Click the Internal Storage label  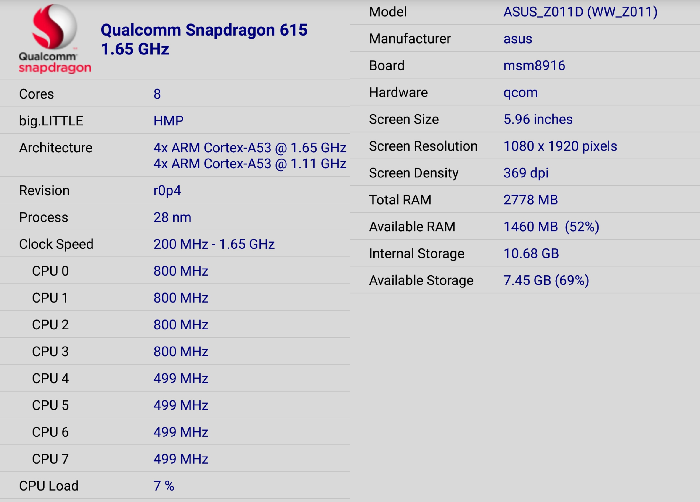click(x=417, y=253)
